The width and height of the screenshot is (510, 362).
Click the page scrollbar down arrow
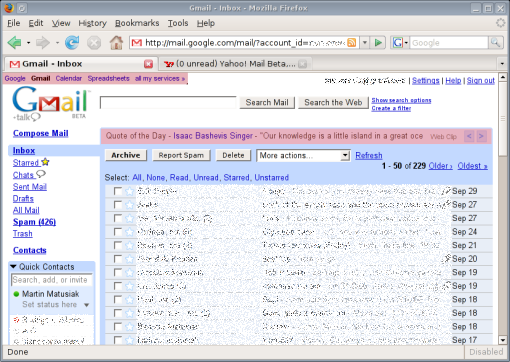tap(503, 340)
